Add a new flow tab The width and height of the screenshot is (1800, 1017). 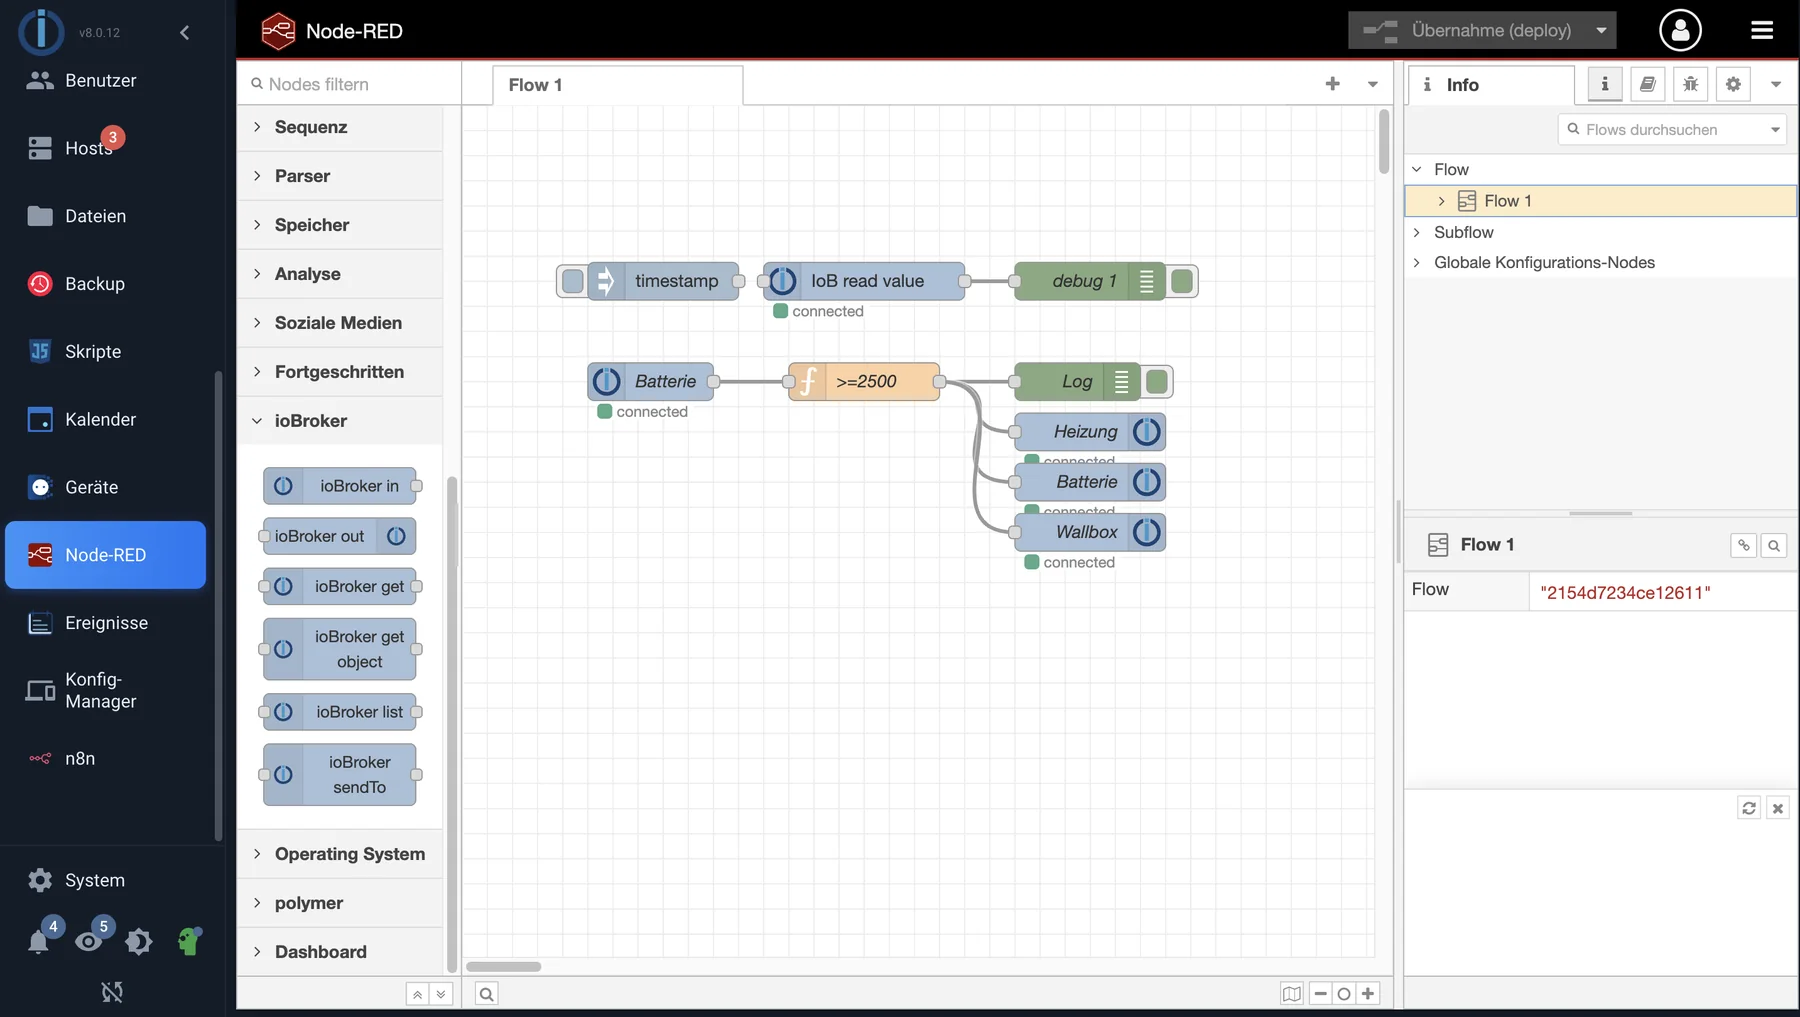(1332, 84)
